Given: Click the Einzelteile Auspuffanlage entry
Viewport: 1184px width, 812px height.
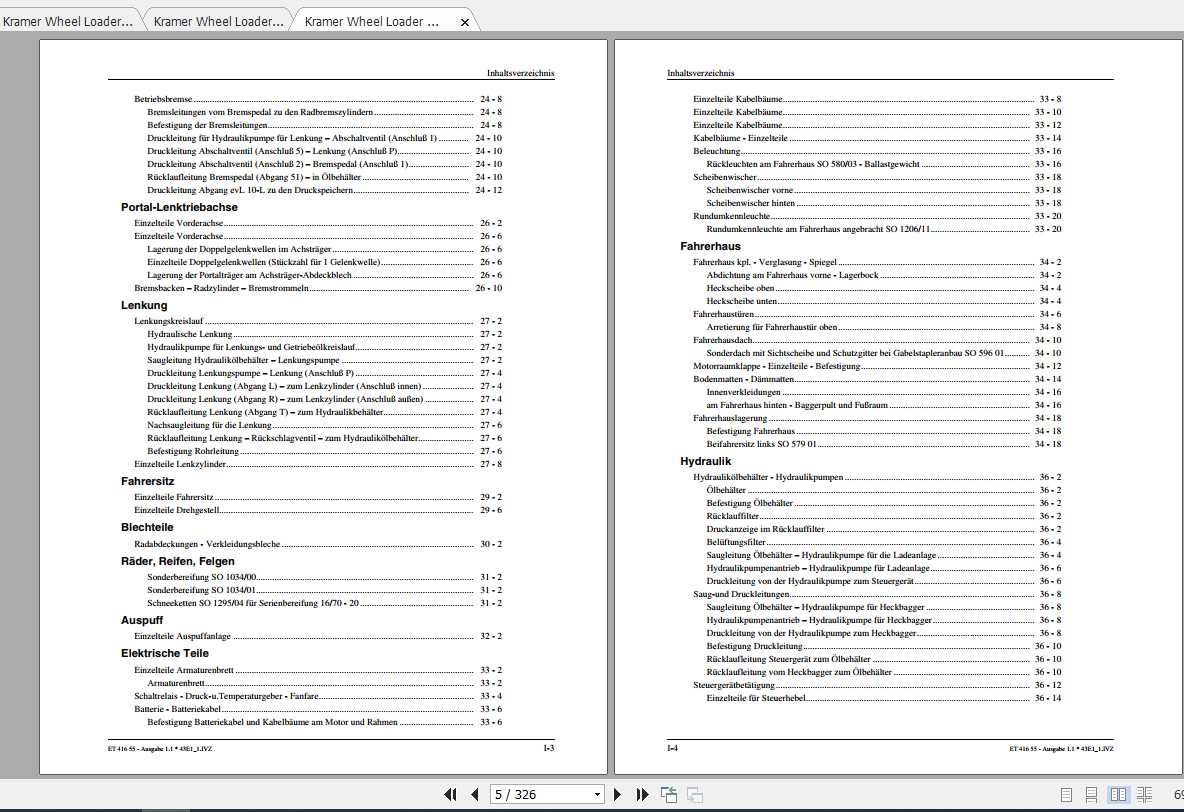Looking at the screenshot, I should [318, 636].
